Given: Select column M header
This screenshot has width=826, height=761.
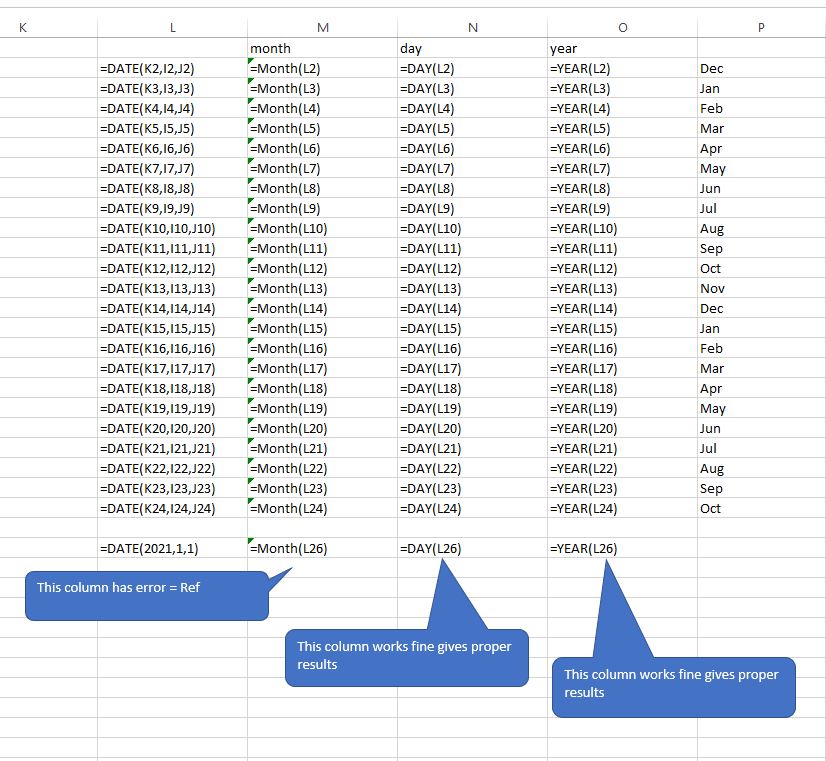Looking at the screenshot, I should point(322,28).
